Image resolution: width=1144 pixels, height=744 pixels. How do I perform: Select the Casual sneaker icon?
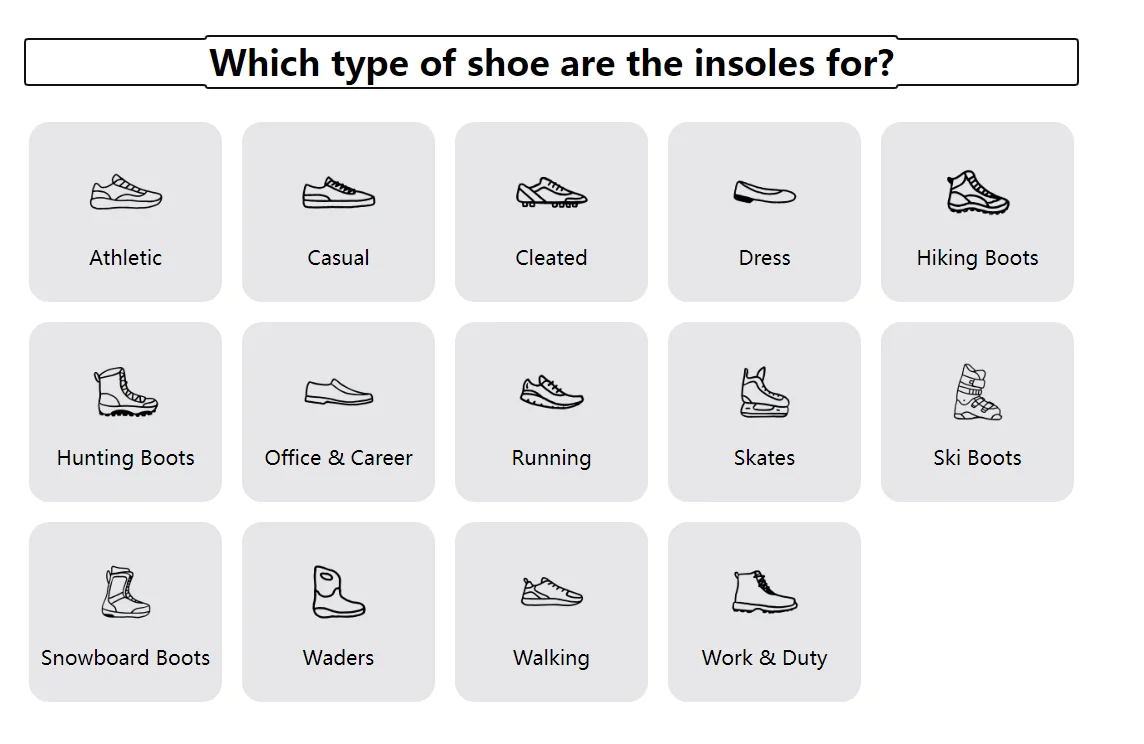pyautogui.click(x=338, y=192)
